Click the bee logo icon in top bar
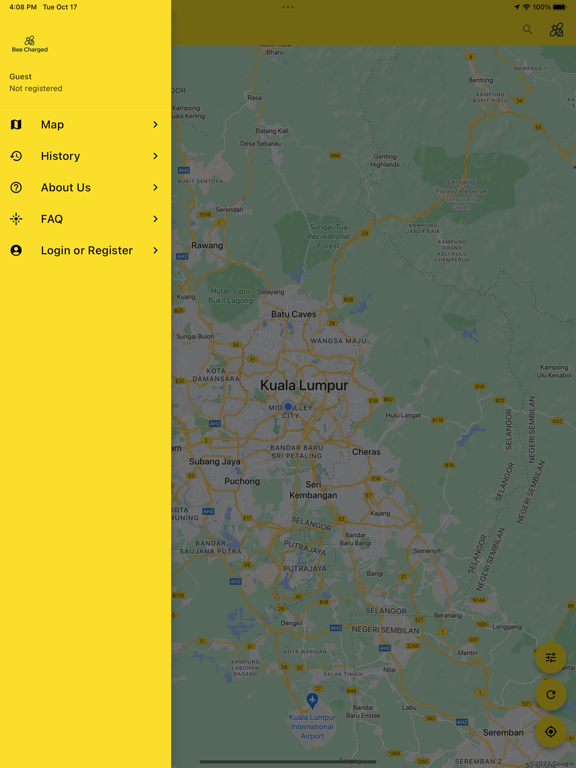 pyautogui.click(x=556, y=30)
